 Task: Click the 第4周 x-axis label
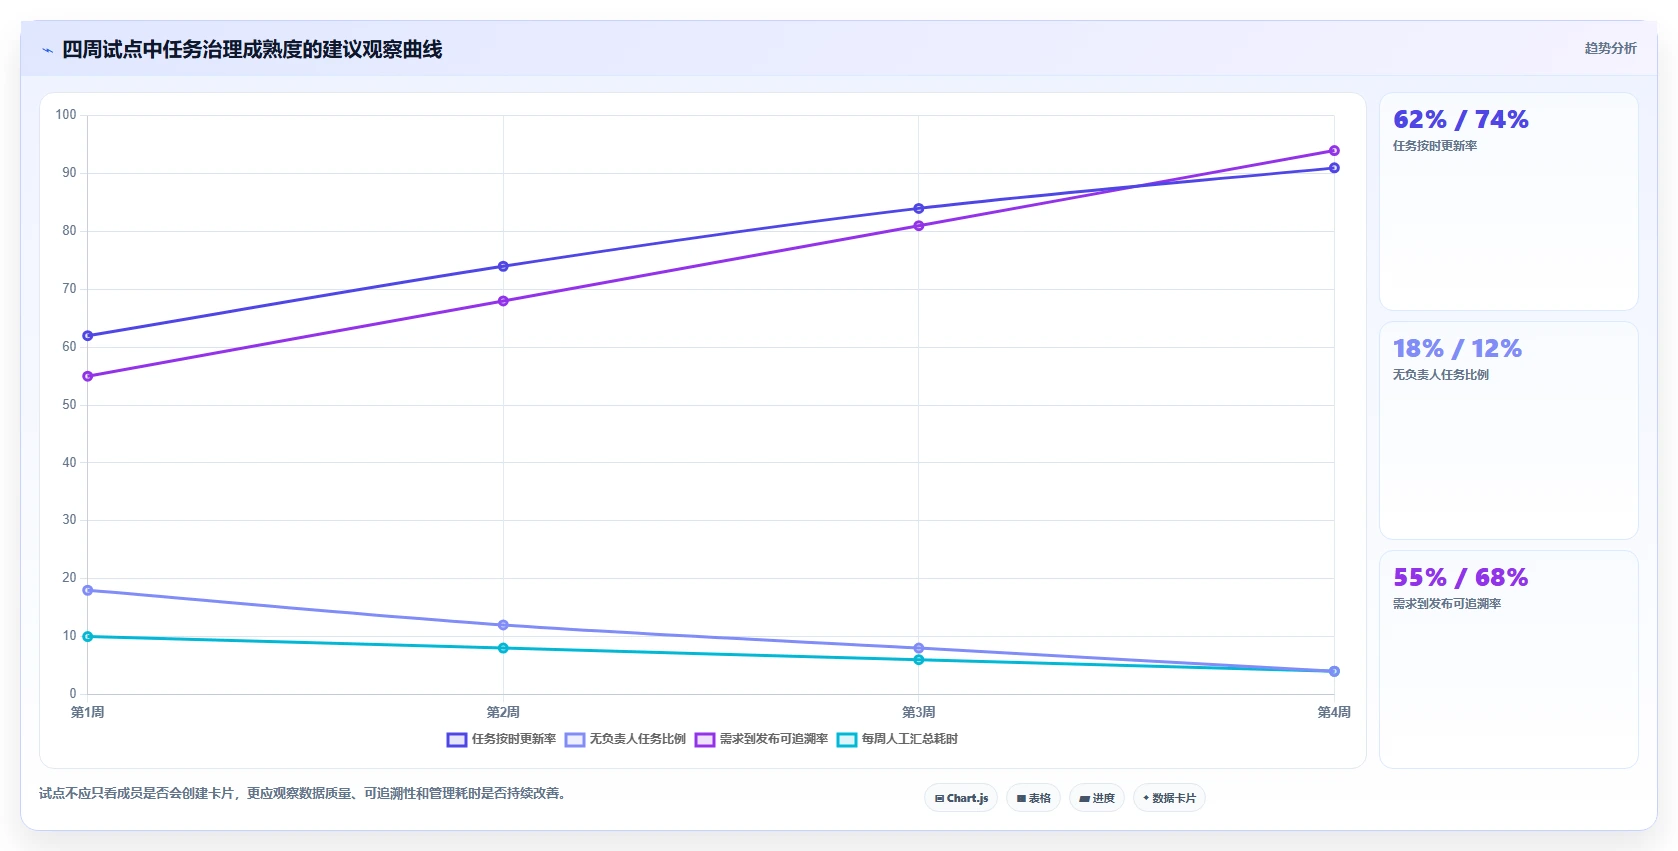pyautogui.click(x=1334, y=712)
